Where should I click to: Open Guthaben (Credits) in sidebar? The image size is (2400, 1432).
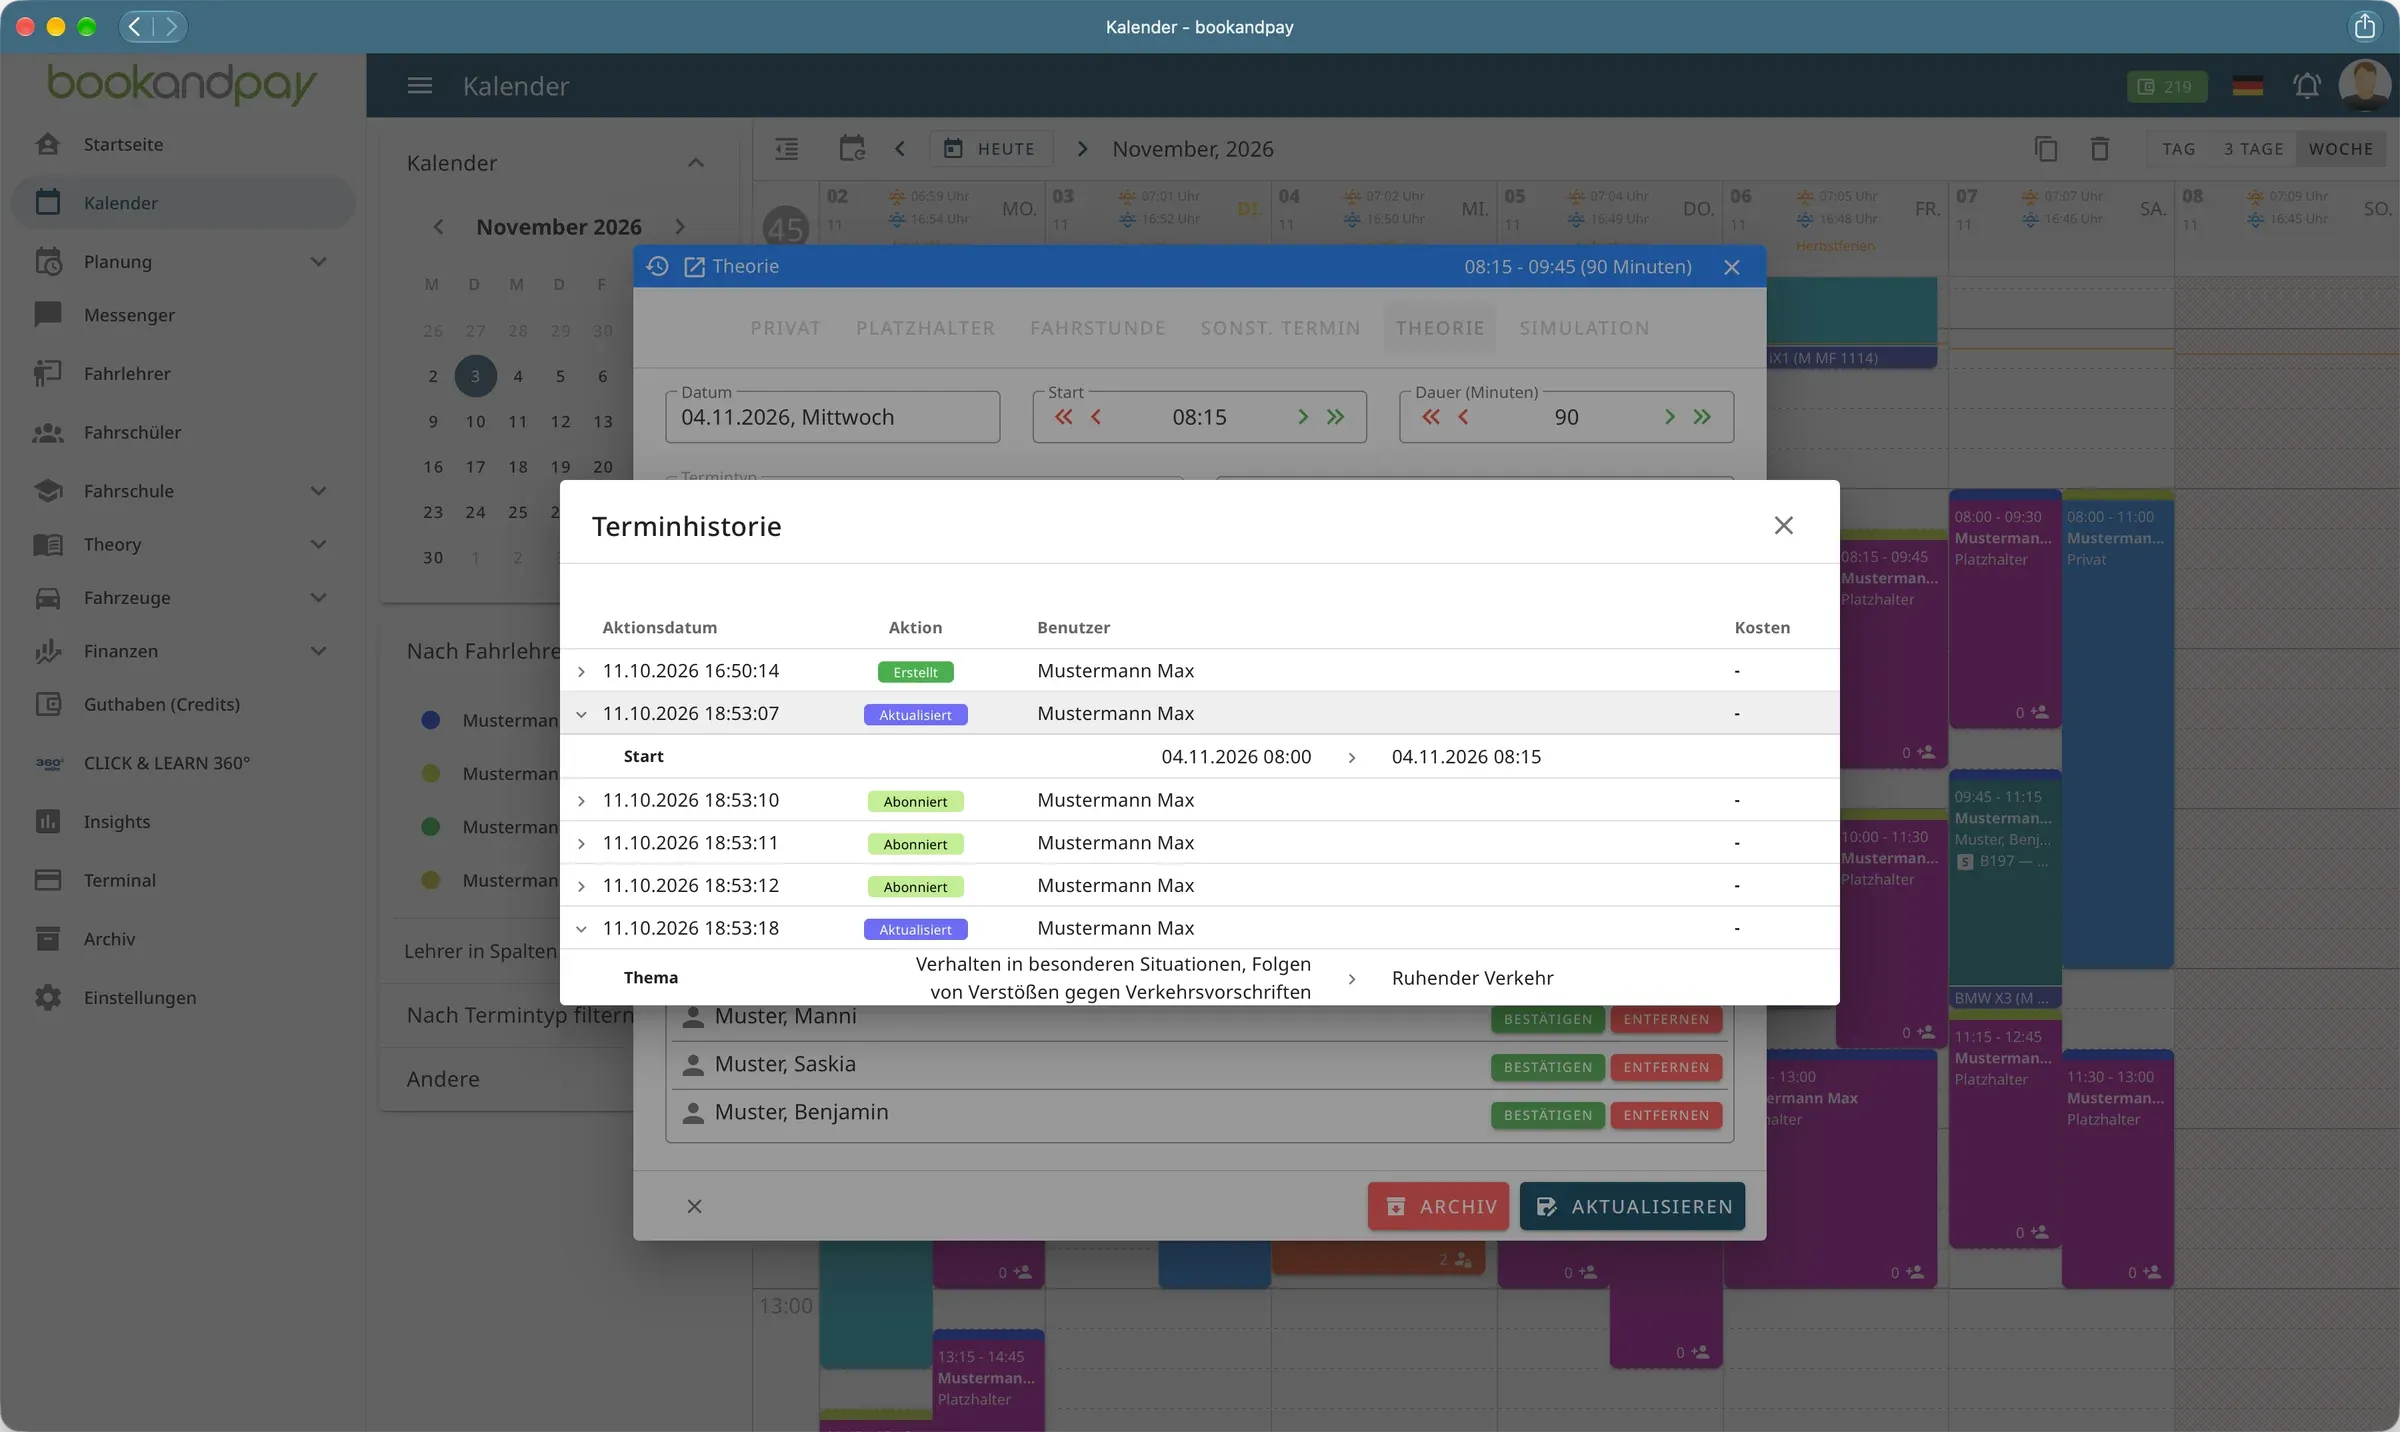coord(183,704)
